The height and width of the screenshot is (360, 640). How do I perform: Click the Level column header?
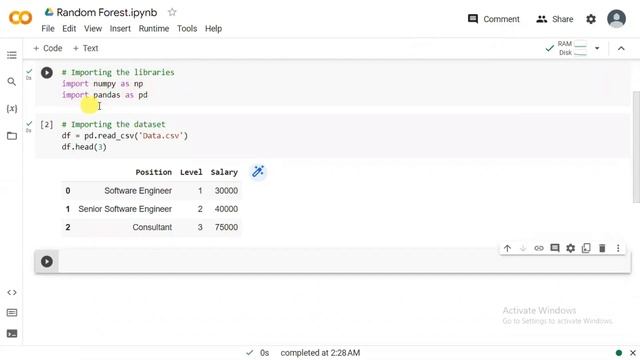[191, 172]
